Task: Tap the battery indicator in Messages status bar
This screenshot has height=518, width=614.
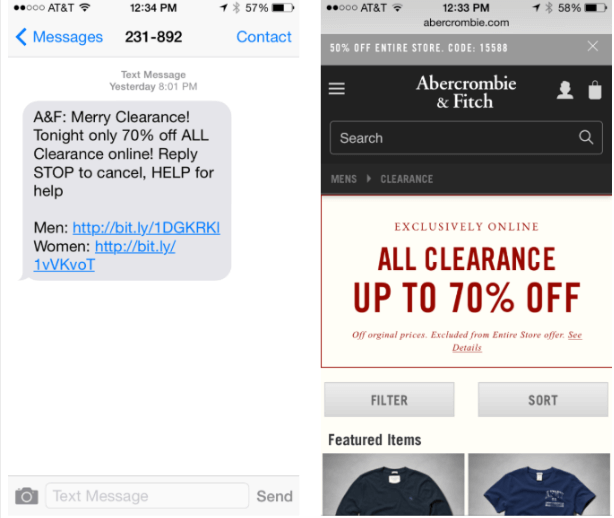Action: tap(283, 7)
